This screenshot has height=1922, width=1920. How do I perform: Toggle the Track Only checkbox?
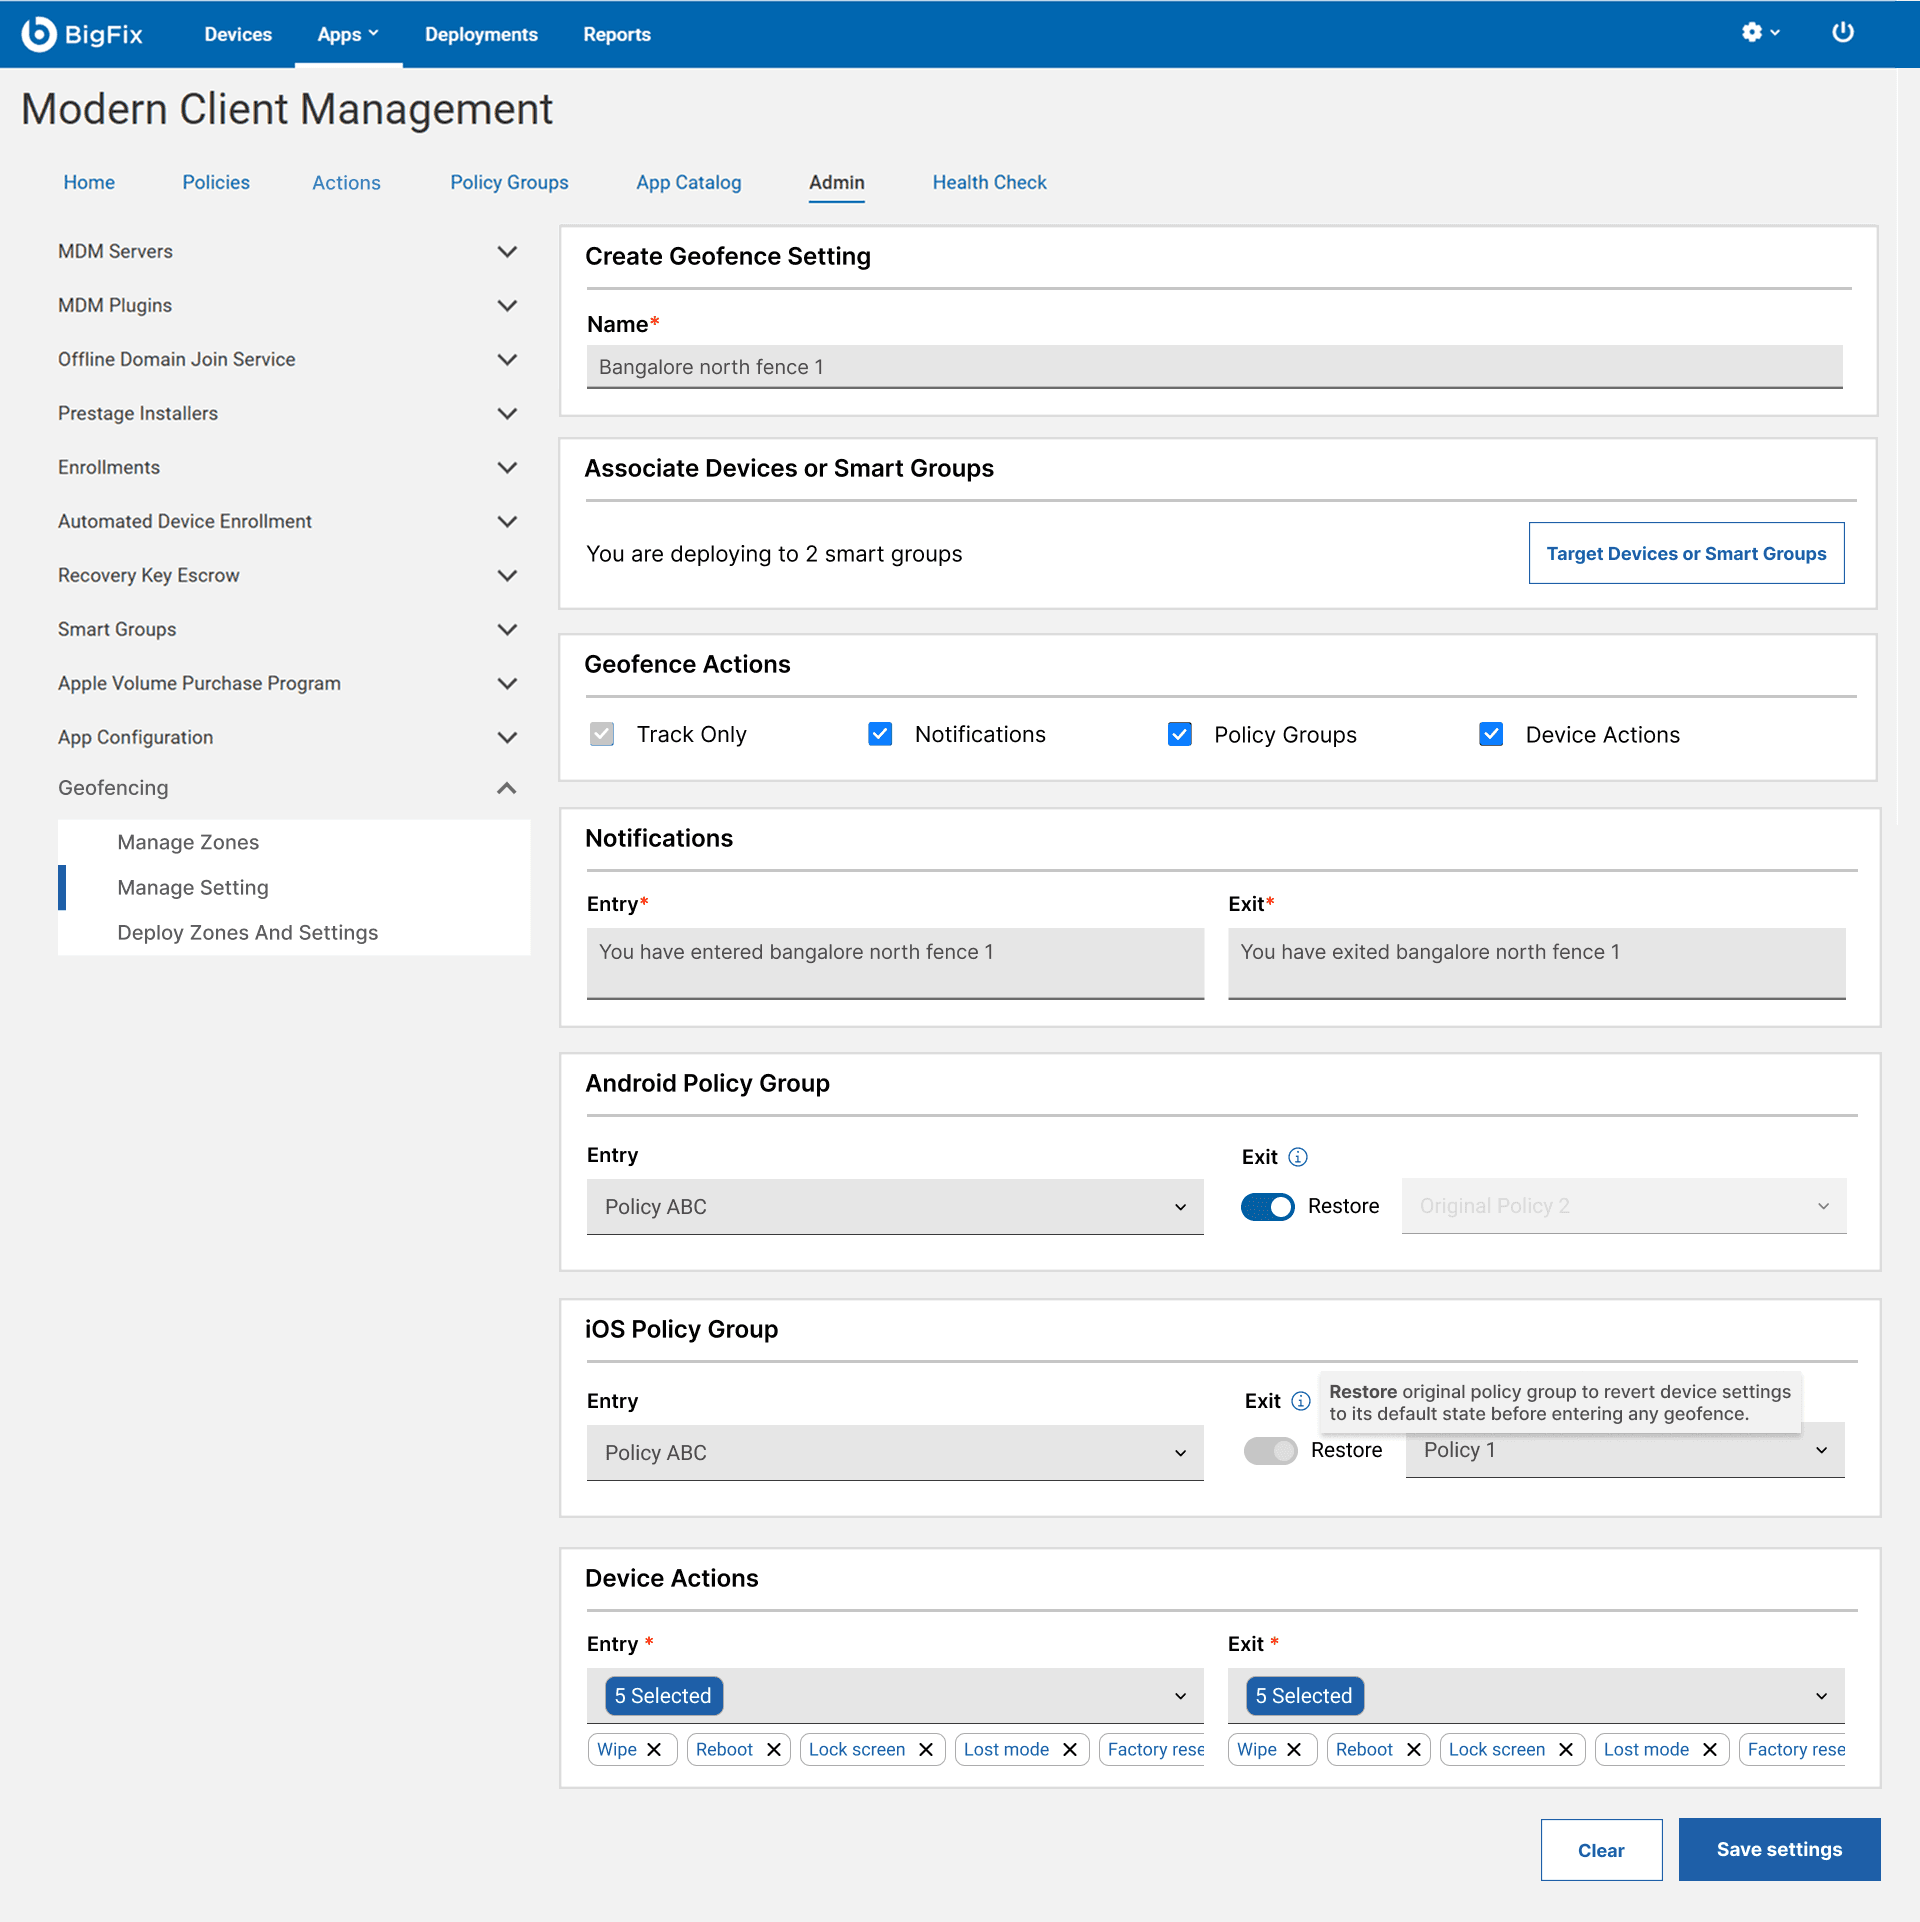602,735
